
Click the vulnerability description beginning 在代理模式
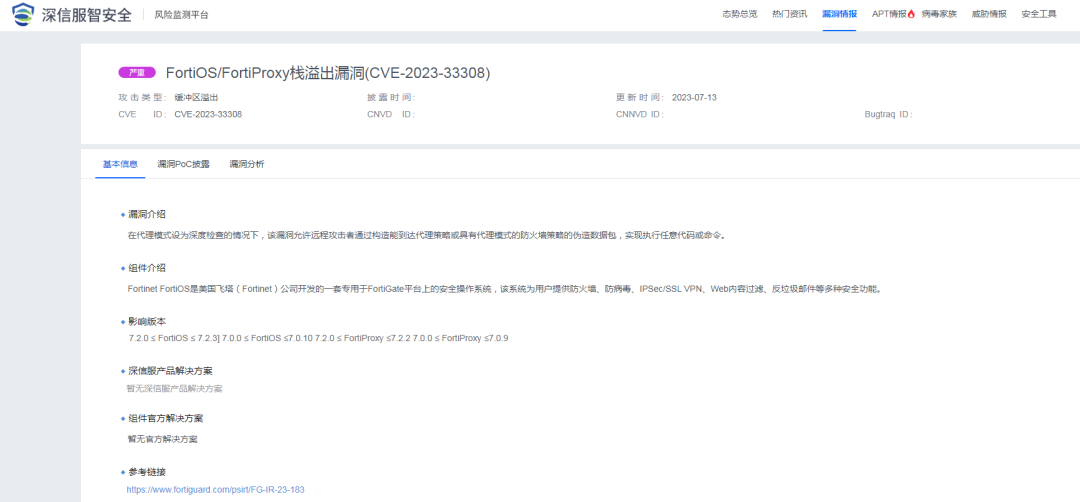coord(427,235)
